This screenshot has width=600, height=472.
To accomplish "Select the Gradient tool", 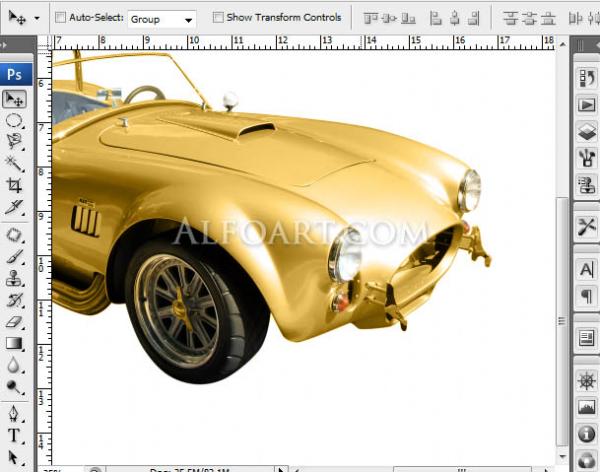I will (x=15, y=344).
